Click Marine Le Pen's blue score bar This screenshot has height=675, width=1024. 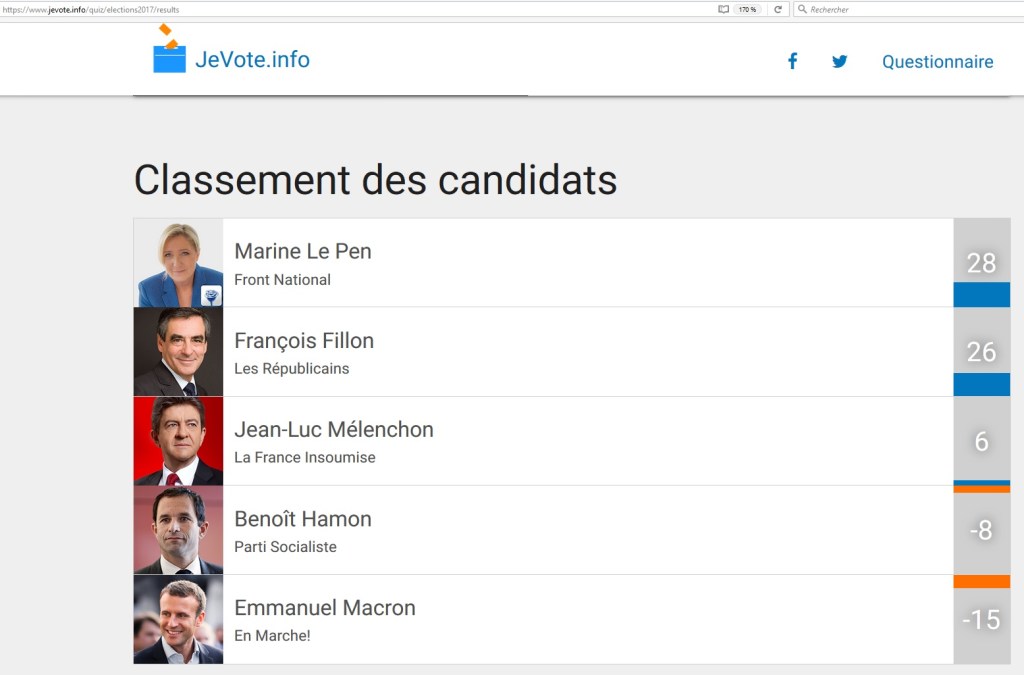coord(981,294)
